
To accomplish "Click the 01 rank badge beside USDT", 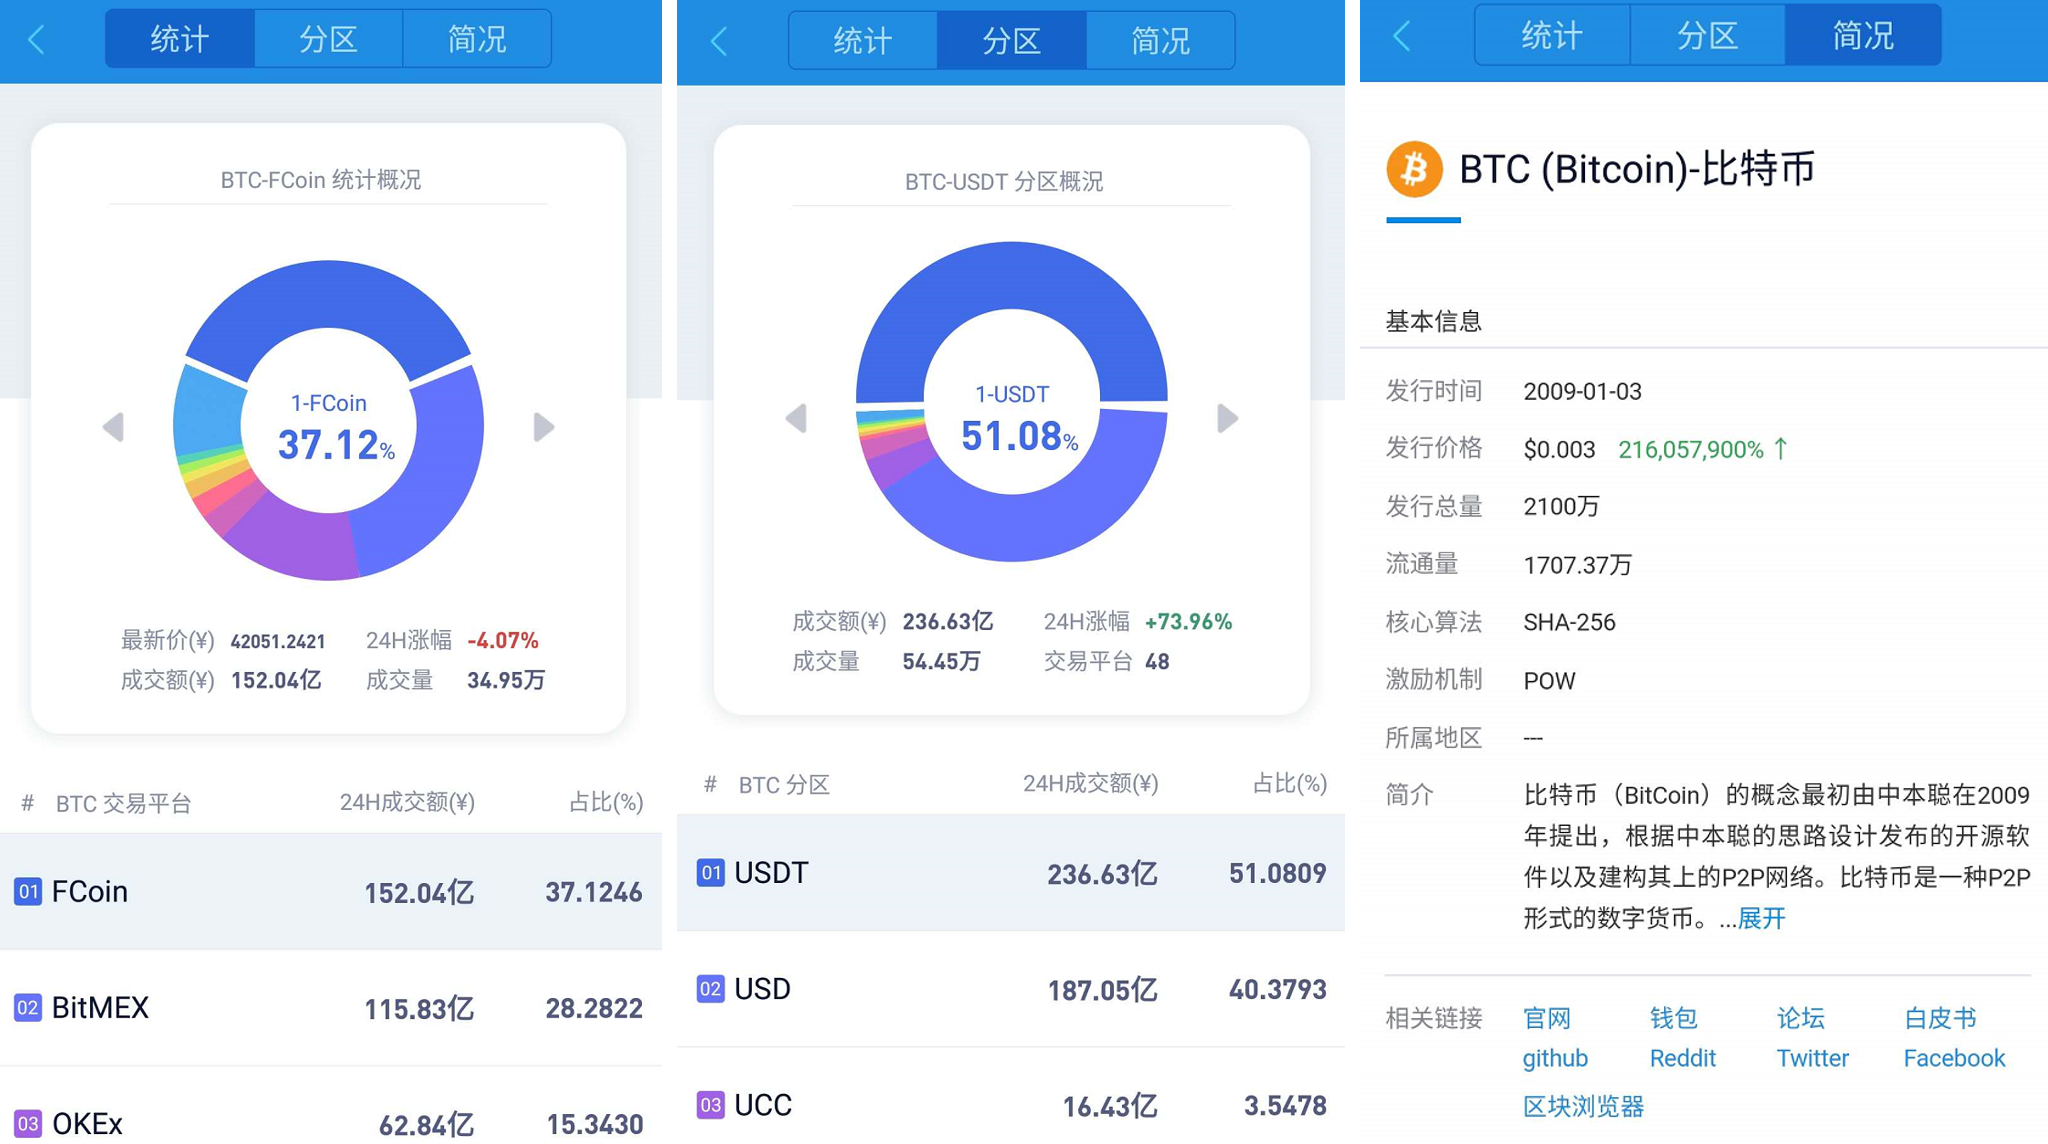I will point(711,872).
